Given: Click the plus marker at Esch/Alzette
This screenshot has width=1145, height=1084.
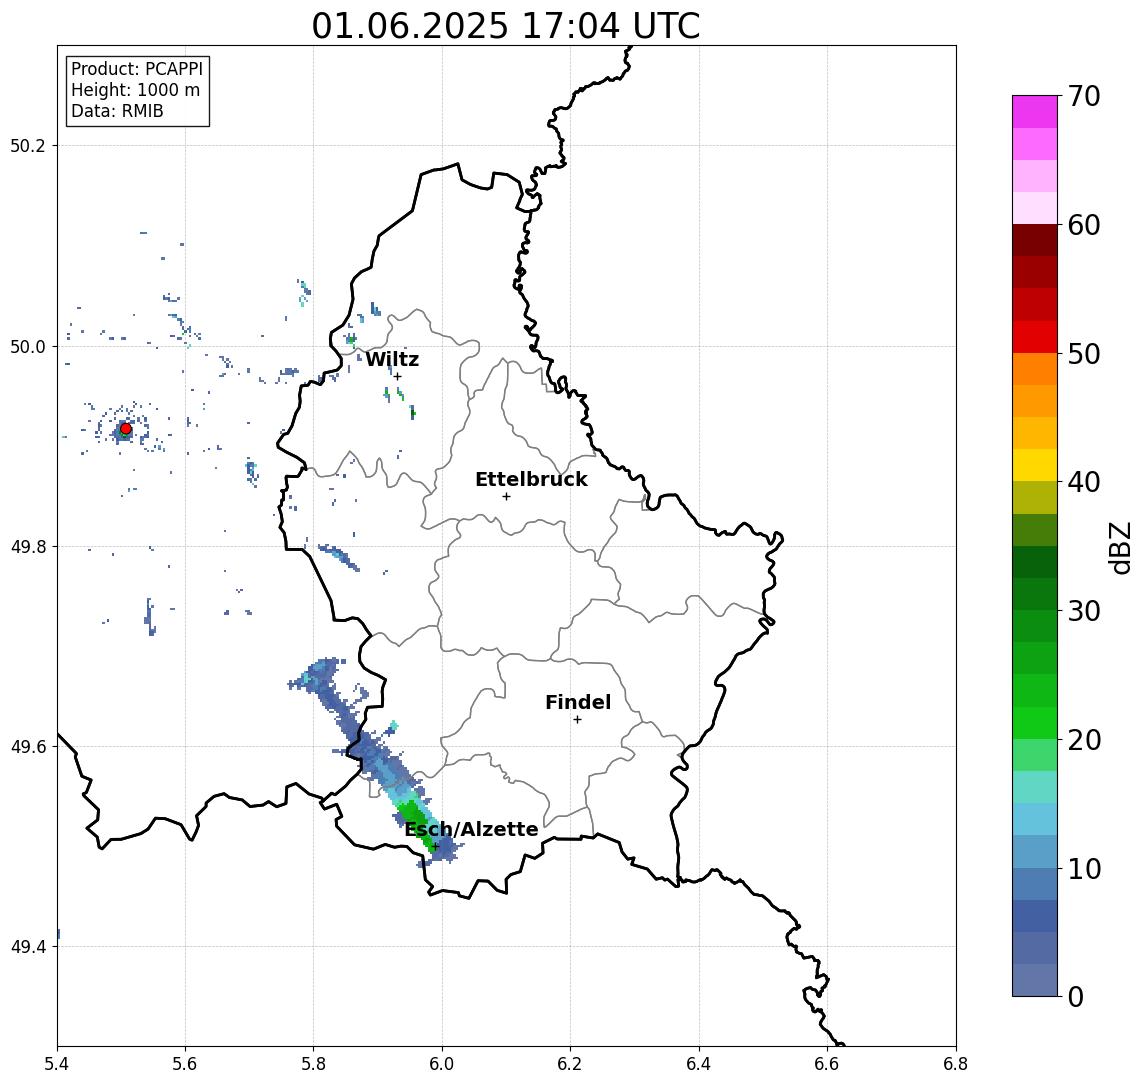Looking at the screenshot, I should tap(436, 847).
